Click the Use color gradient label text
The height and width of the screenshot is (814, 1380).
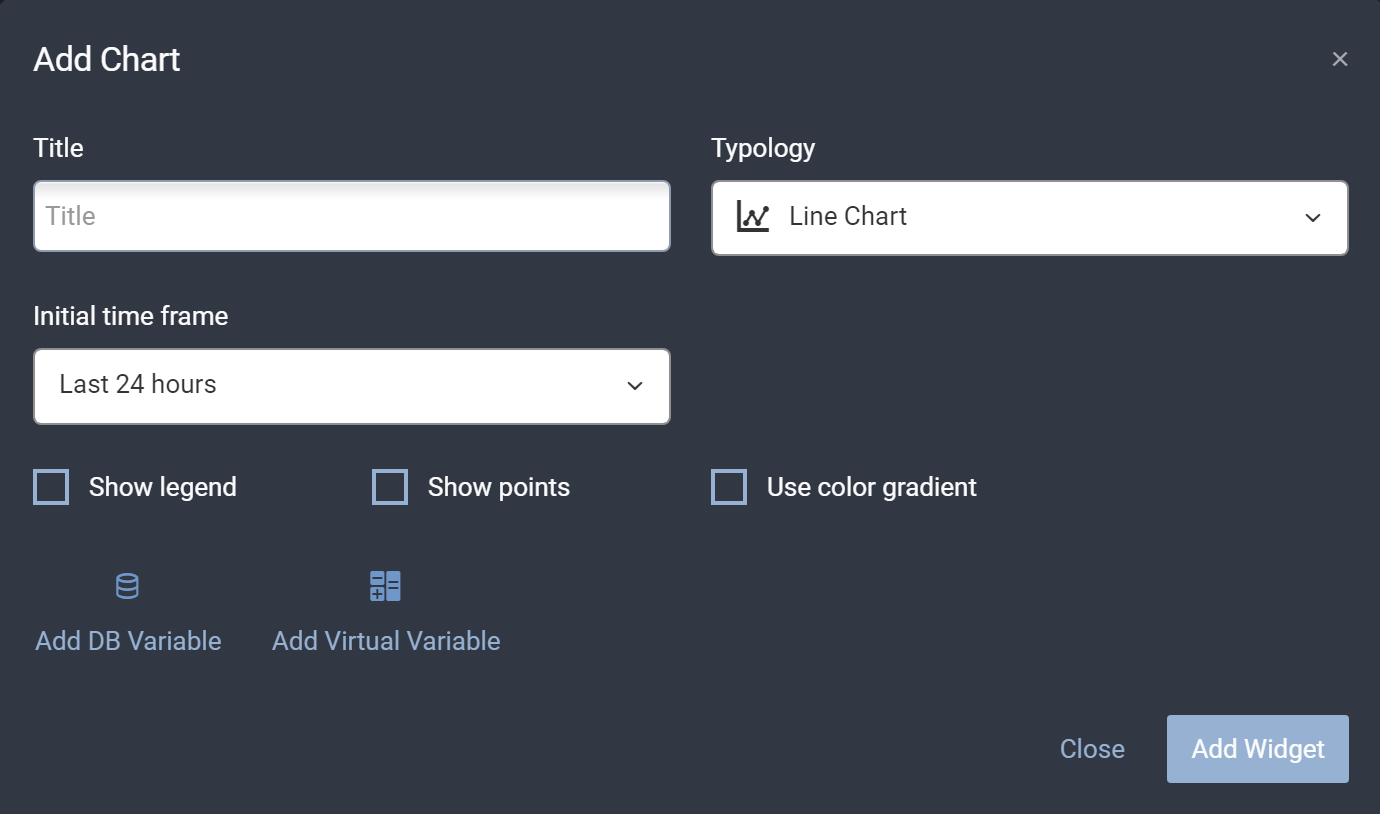tap(871, 487)
